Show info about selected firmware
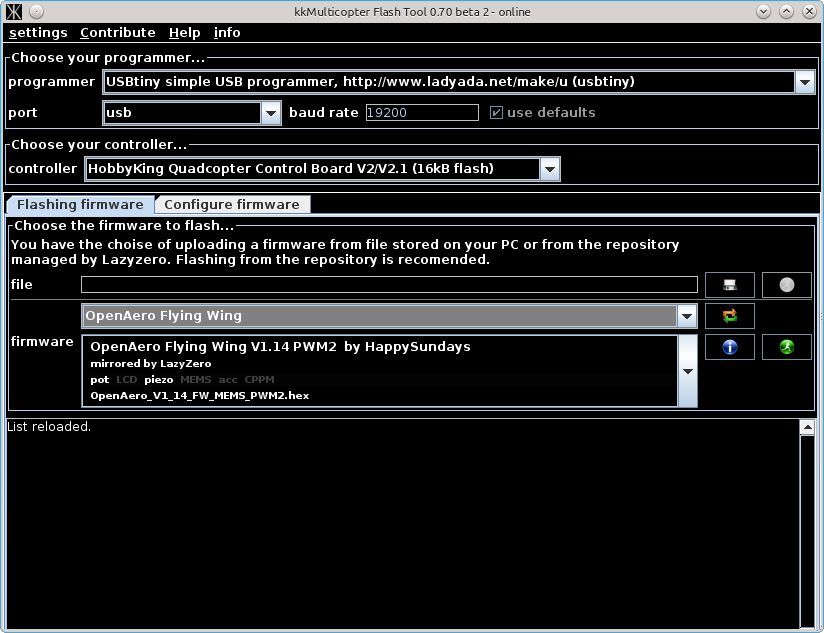824x633 pixels. click(x=730, y=347)
